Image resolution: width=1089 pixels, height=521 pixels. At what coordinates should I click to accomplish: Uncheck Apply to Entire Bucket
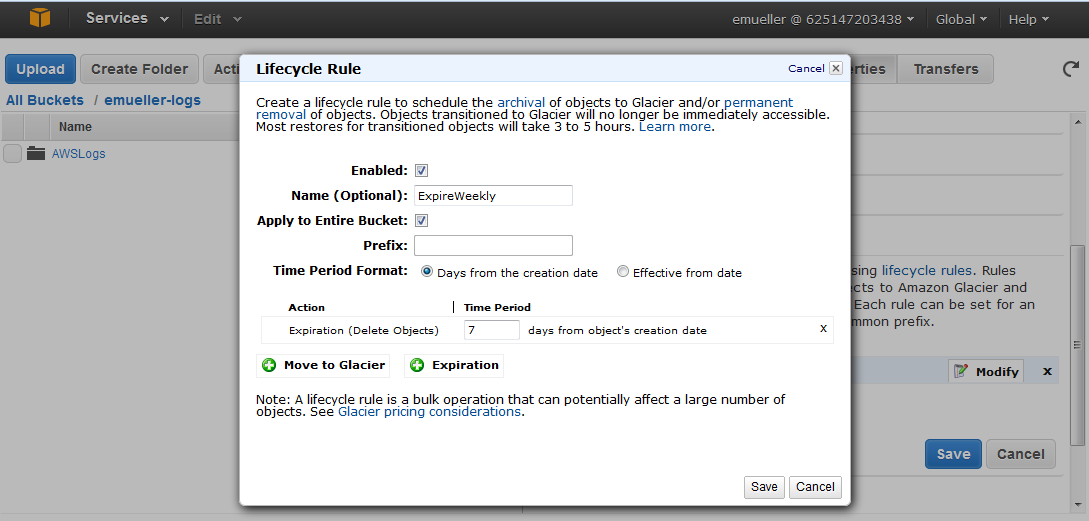pyautogui.click(x=421, y=221)
